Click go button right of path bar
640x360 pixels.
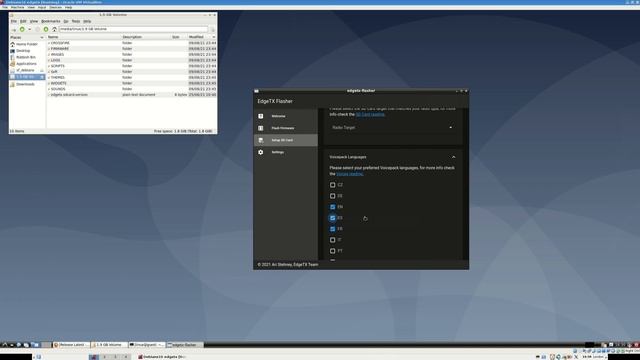[212, 29]
